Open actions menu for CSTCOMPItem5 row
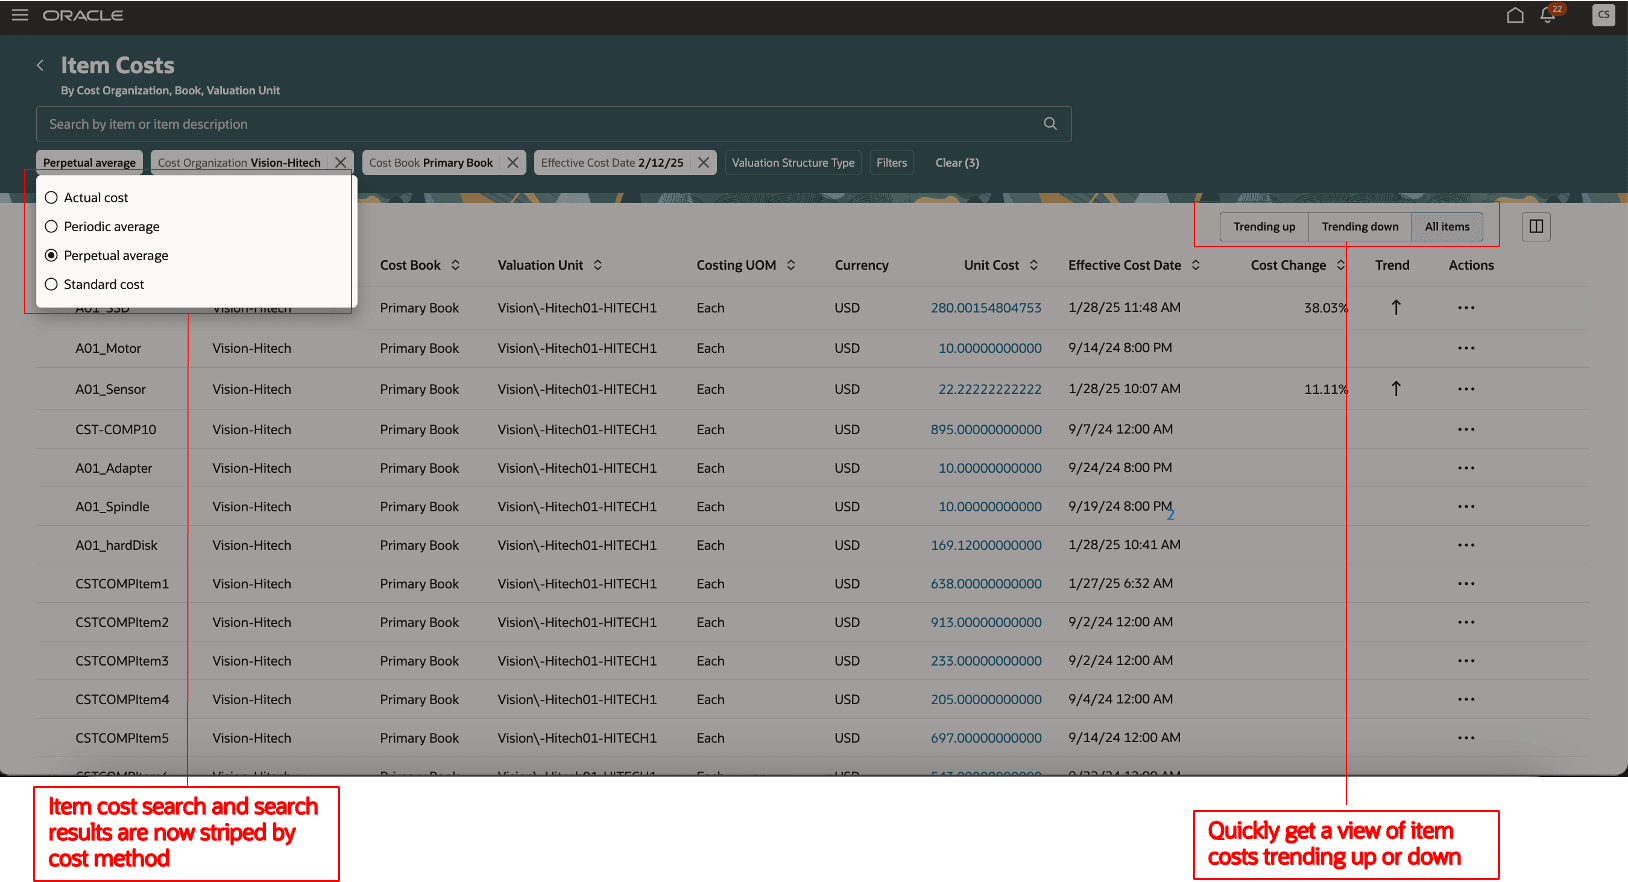 (x=1466, y=738)
